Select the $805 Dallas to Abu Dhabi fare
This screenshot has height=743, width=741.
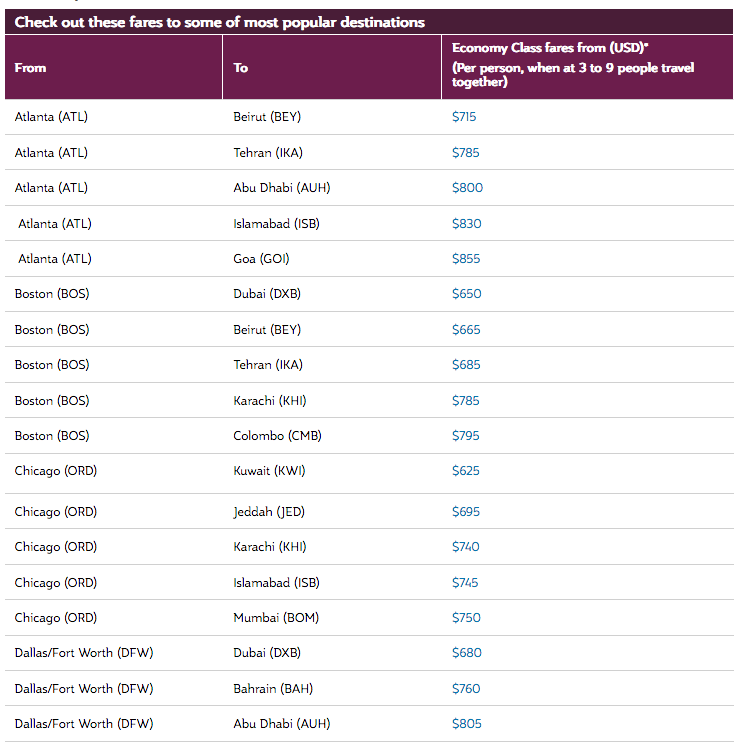[466, 724]
